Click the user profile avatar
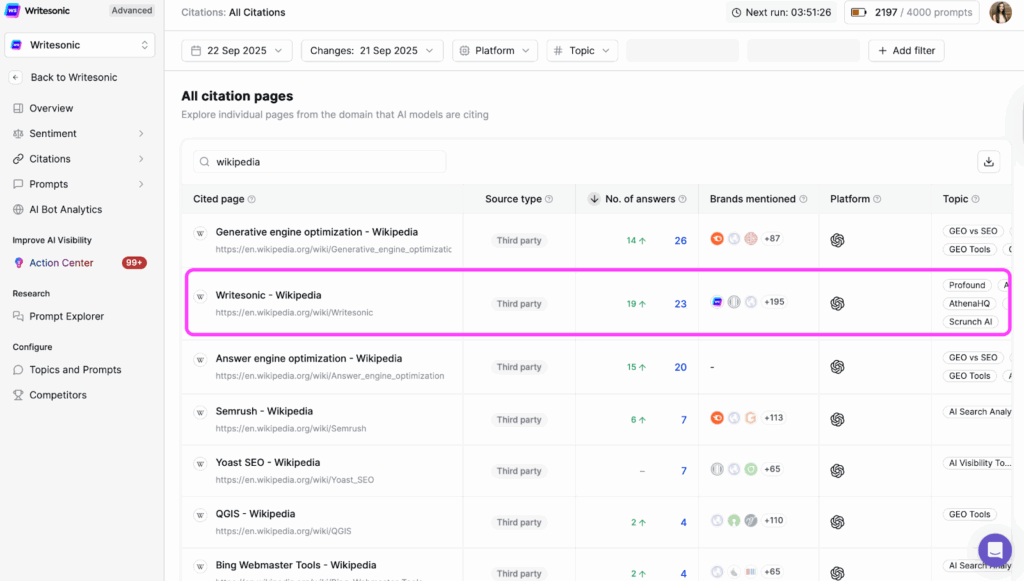The height and width of the screenshot is (581, 1024). [x=999, y=12]
